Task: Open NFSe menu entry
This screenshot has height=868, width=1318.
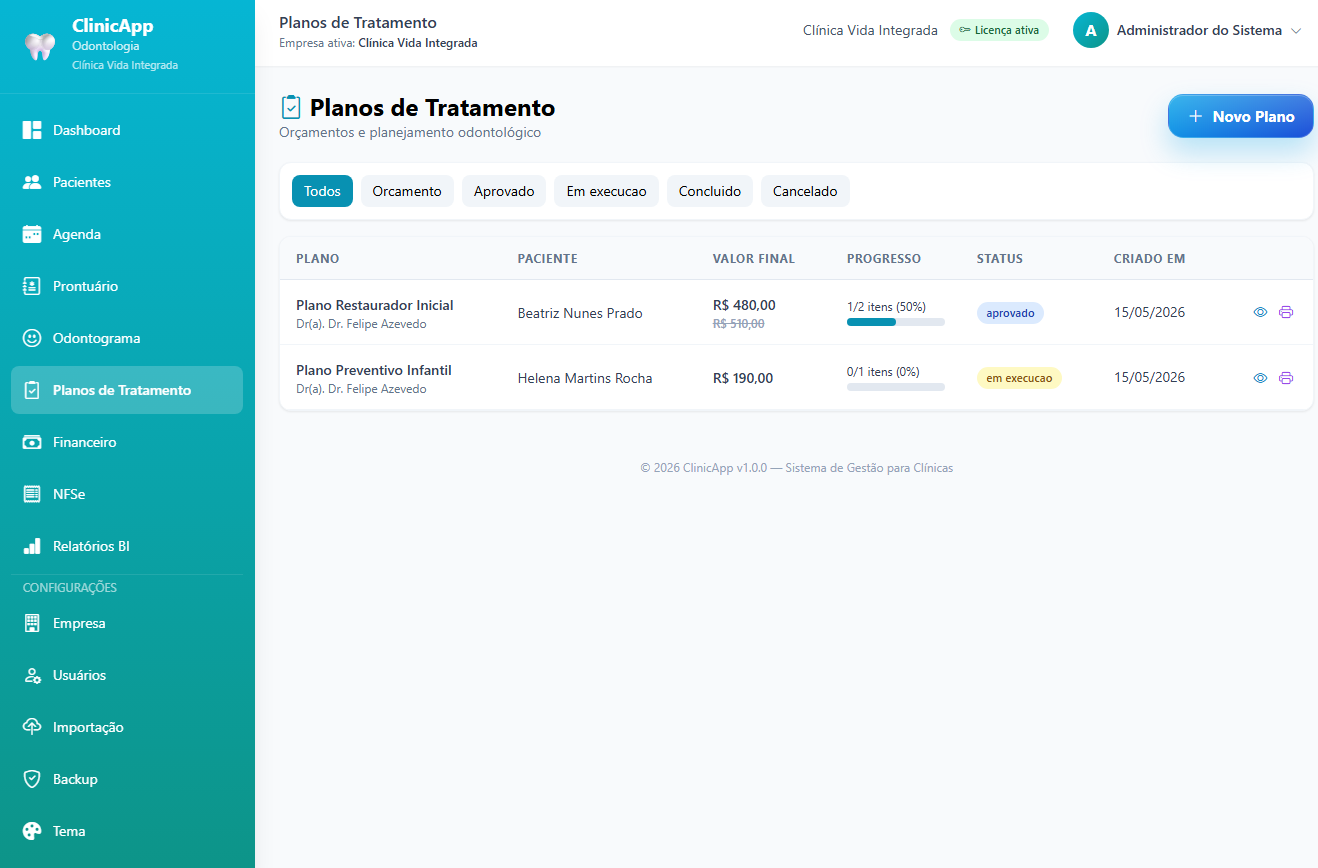Action: (127, 494)
